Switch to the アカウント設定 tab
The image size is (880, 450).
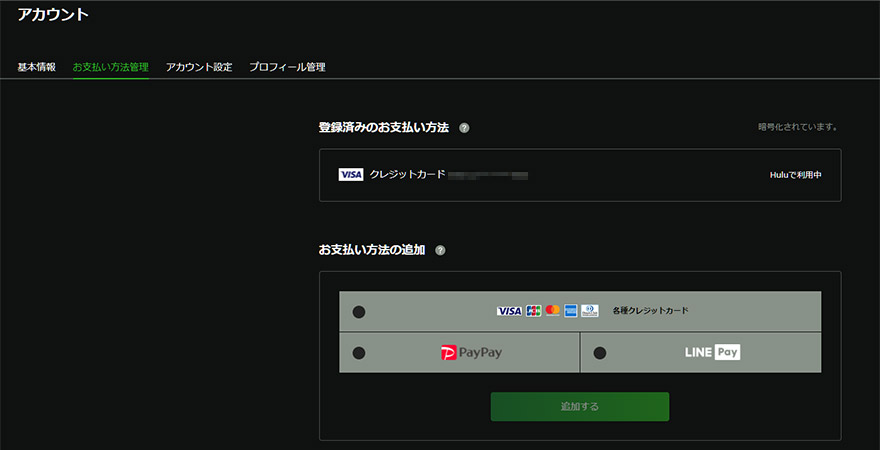199,67
